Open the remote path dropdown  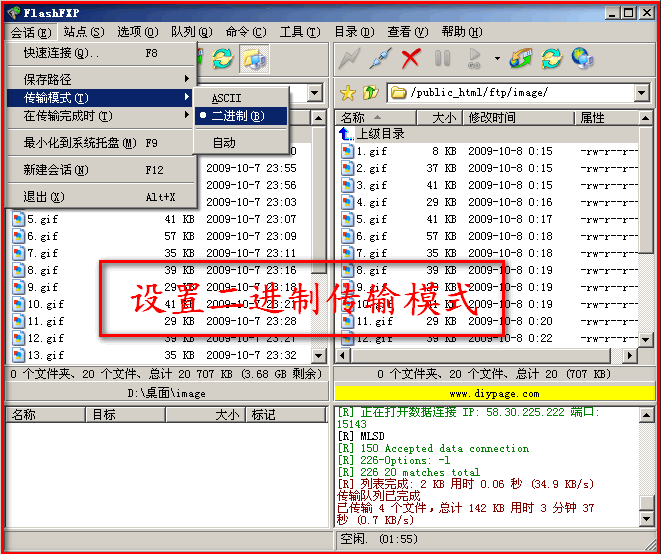click(x=642, y=93)
